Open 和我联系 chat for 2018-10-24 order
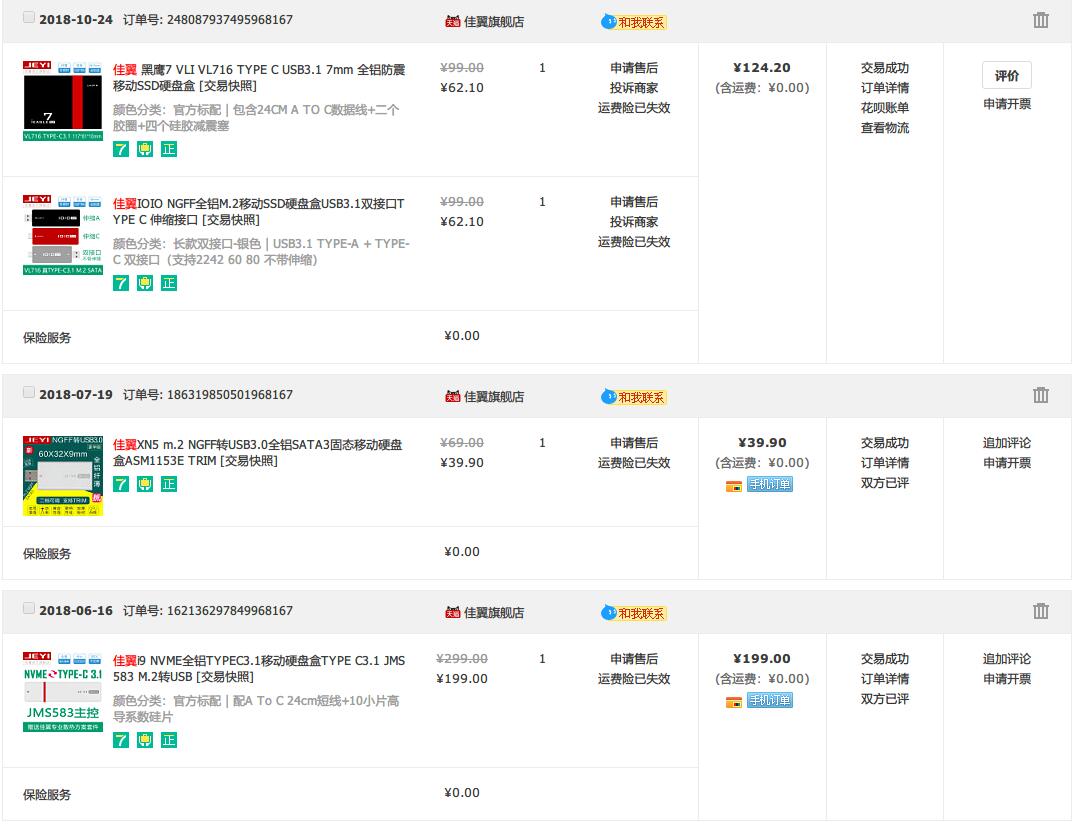 [634, 22]
